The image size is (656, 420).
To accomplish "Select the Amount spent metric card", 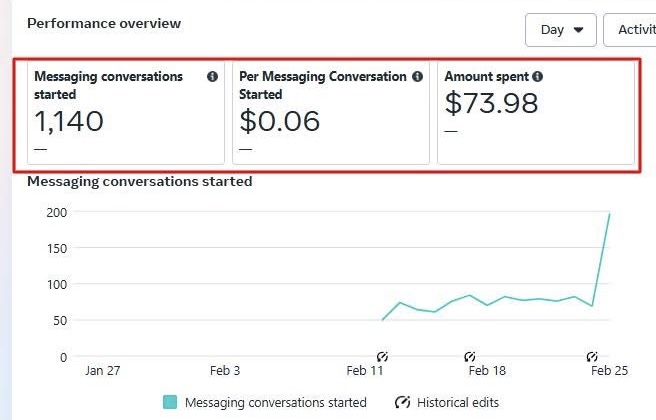I will pos(536,113).
